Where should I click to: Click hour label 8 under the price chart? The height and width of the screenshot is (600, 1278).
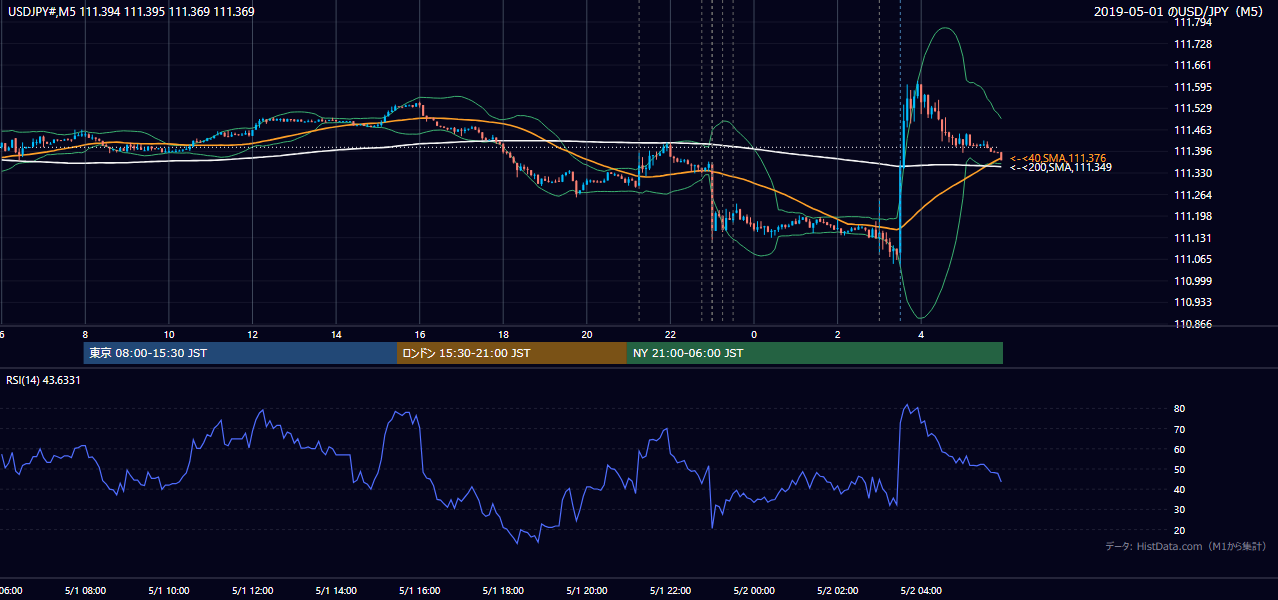click(x=85, y=334)
